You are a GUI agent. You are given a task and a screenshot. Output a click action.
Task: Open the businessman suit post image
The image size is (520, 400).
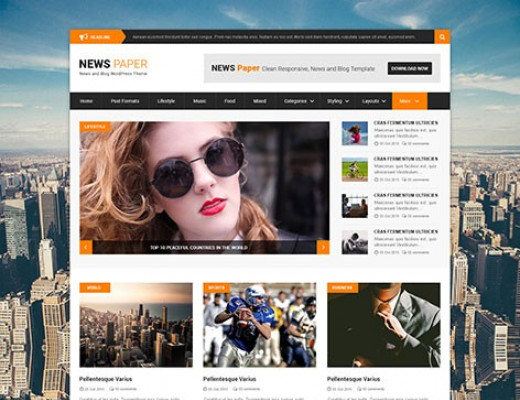[x=384, y=325]
